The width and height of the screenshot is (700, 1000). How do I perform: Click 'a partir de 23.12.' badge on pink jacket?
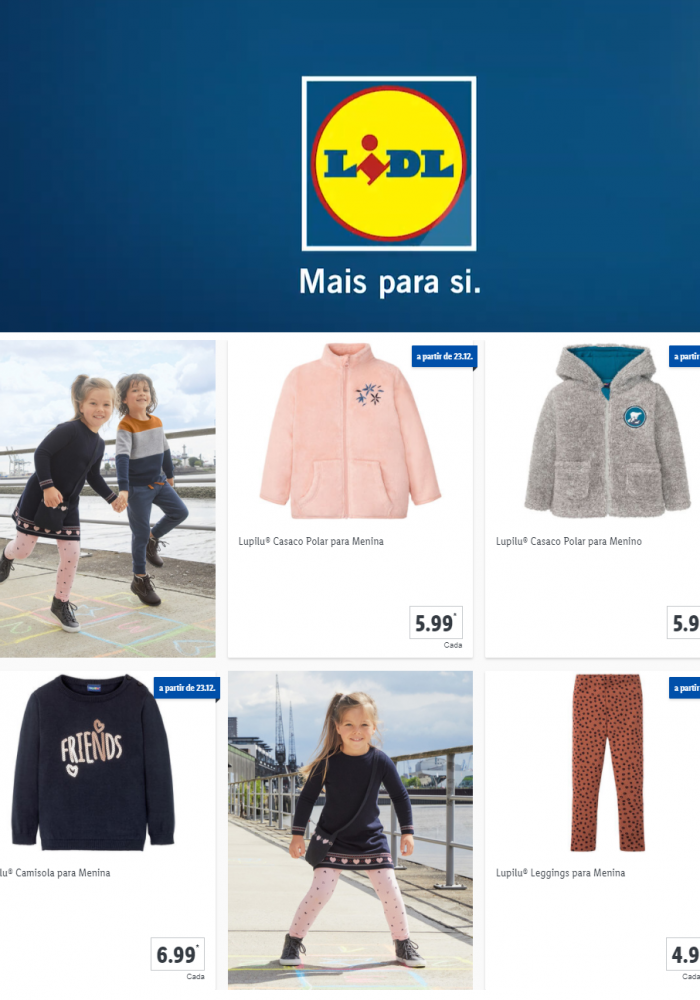click(444, 357)
